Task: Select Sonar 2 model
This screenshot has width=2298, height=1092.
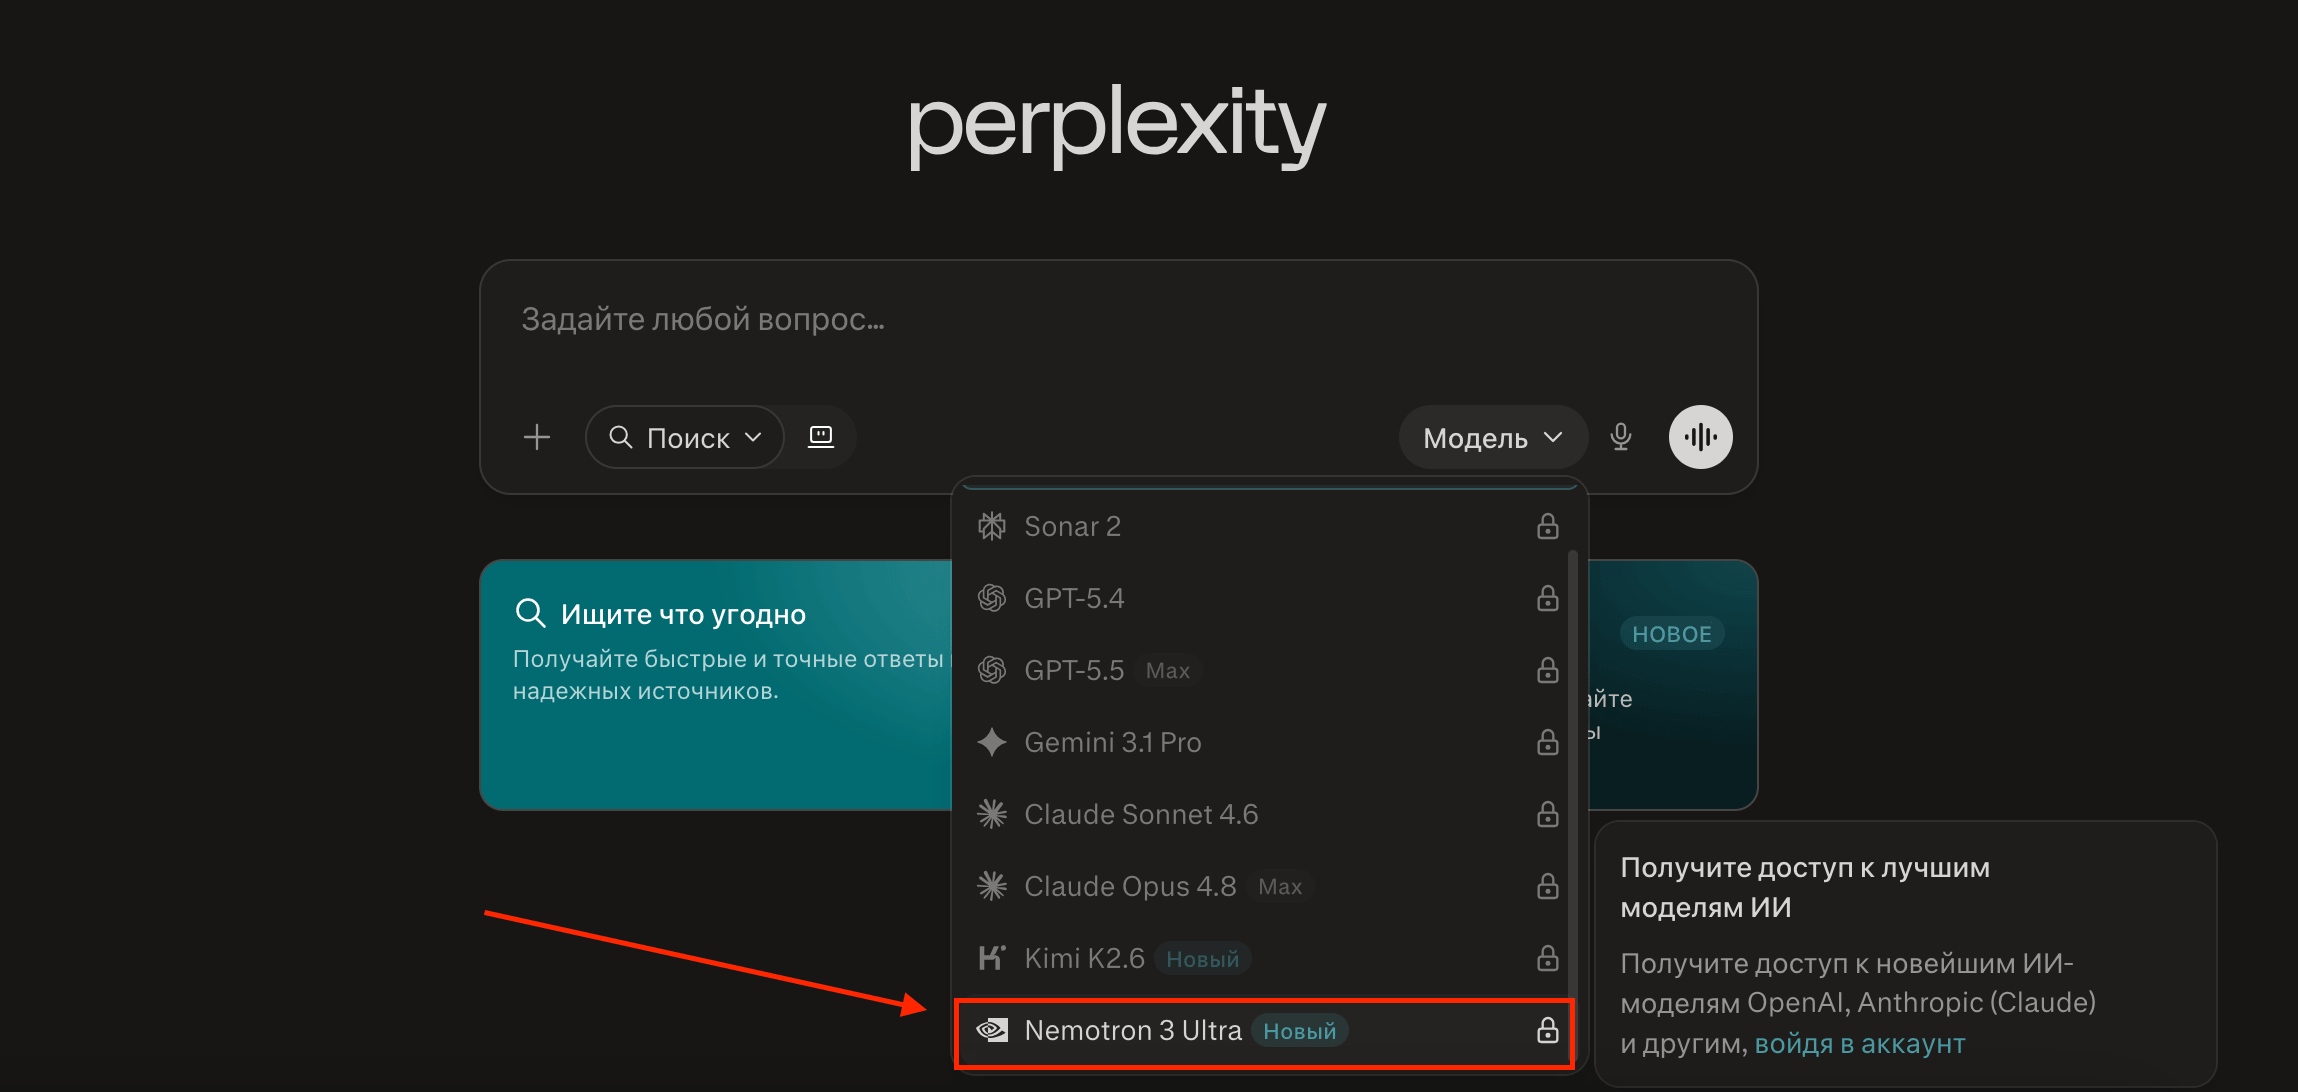Action: point(1263,526)
